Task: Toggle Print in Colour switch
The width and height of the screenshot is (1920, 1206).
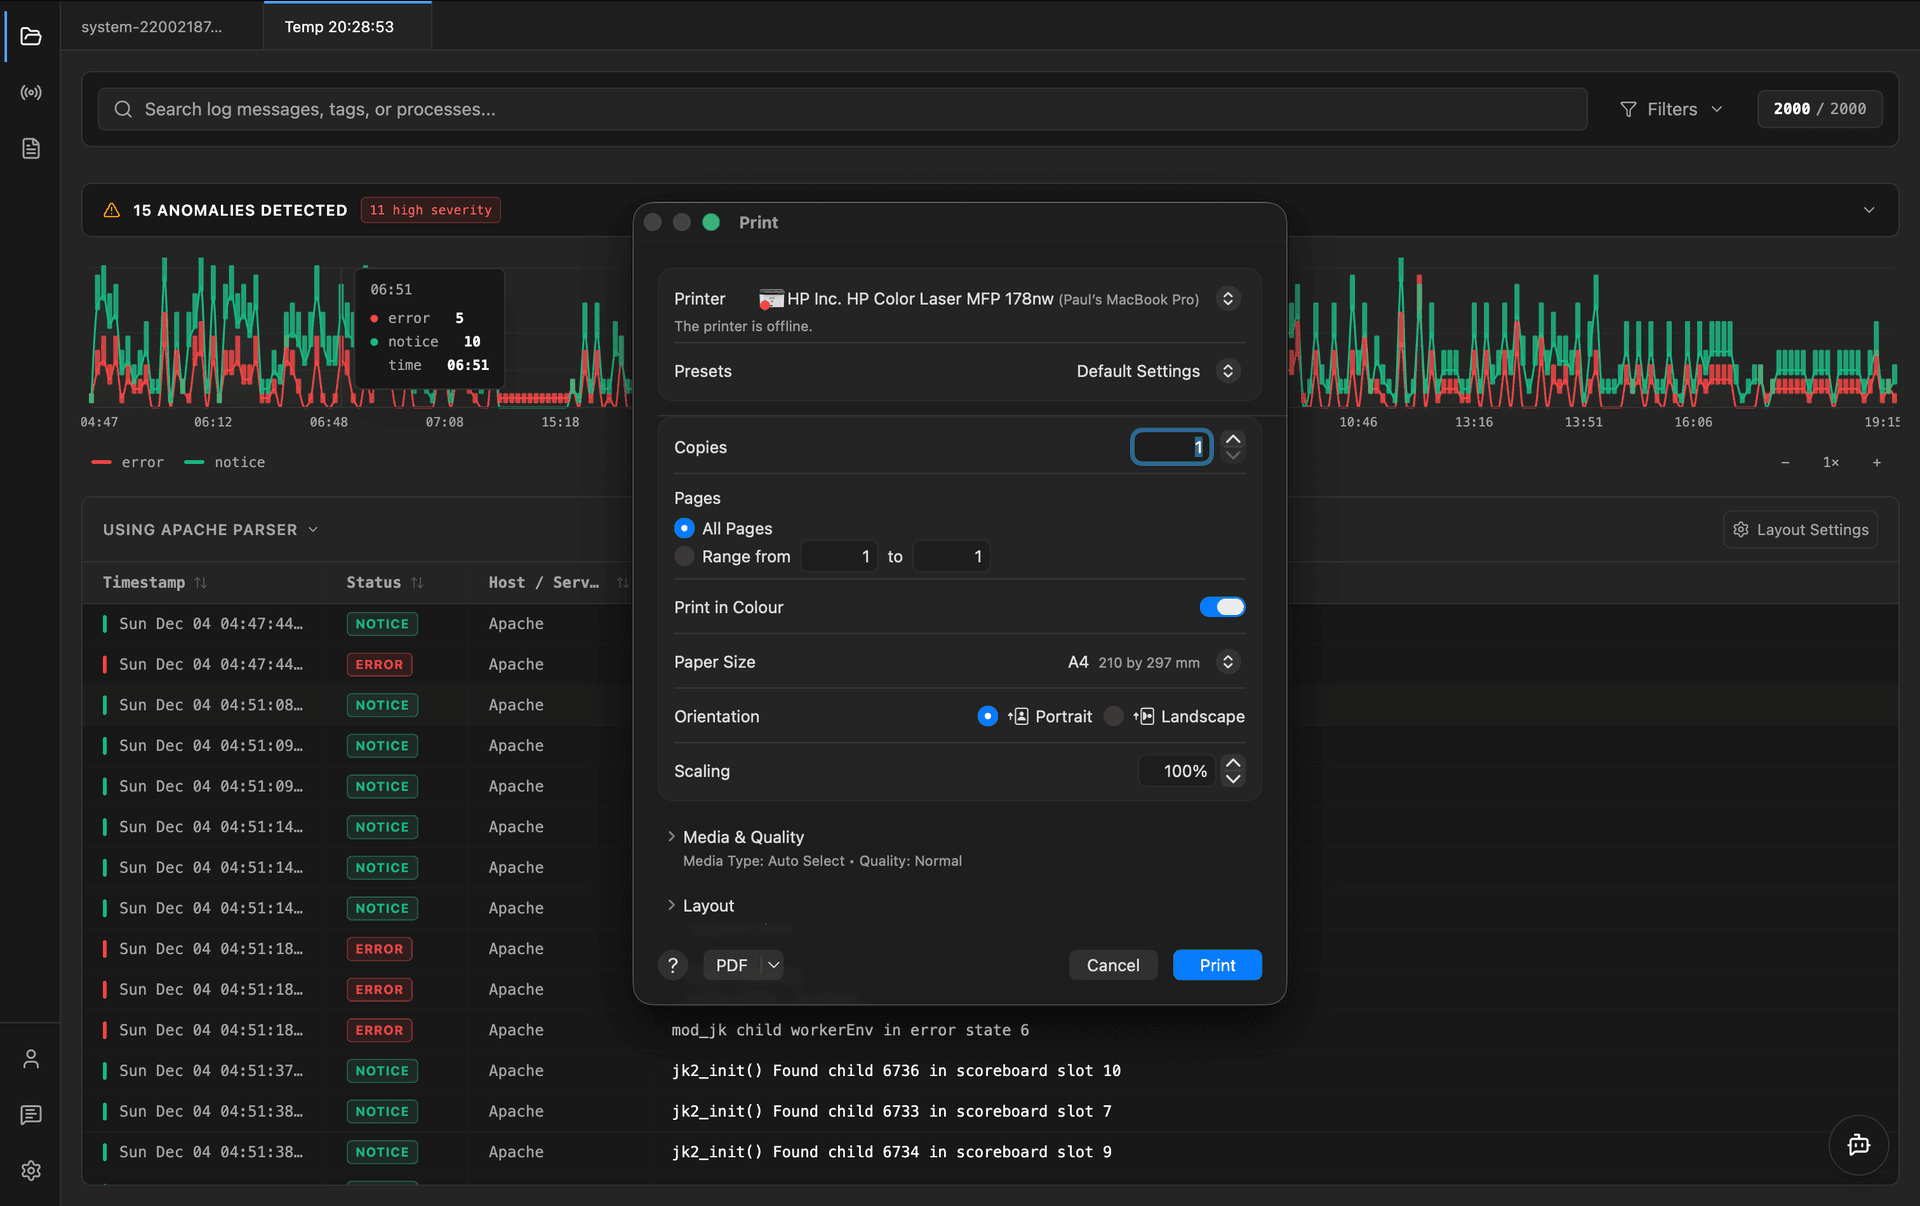Action: (1222, 607)
